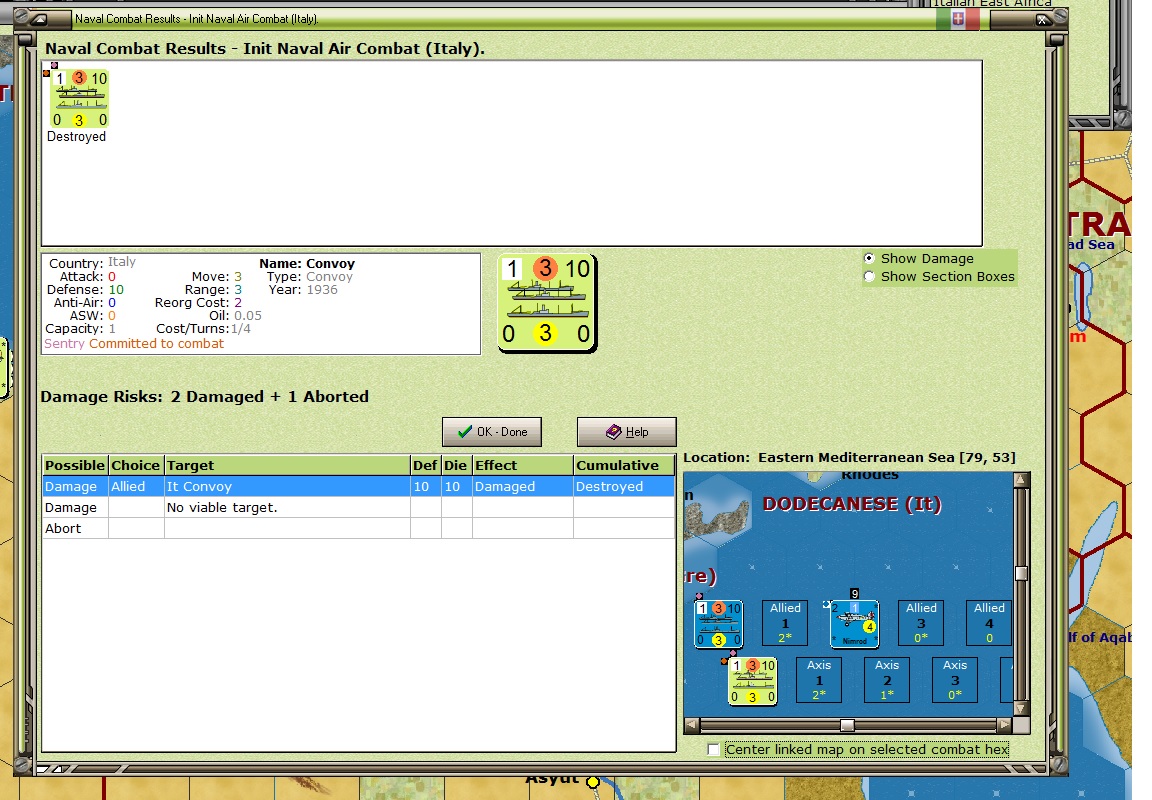Click the OK - Done button
The image size is (1152, 800).
492,432
